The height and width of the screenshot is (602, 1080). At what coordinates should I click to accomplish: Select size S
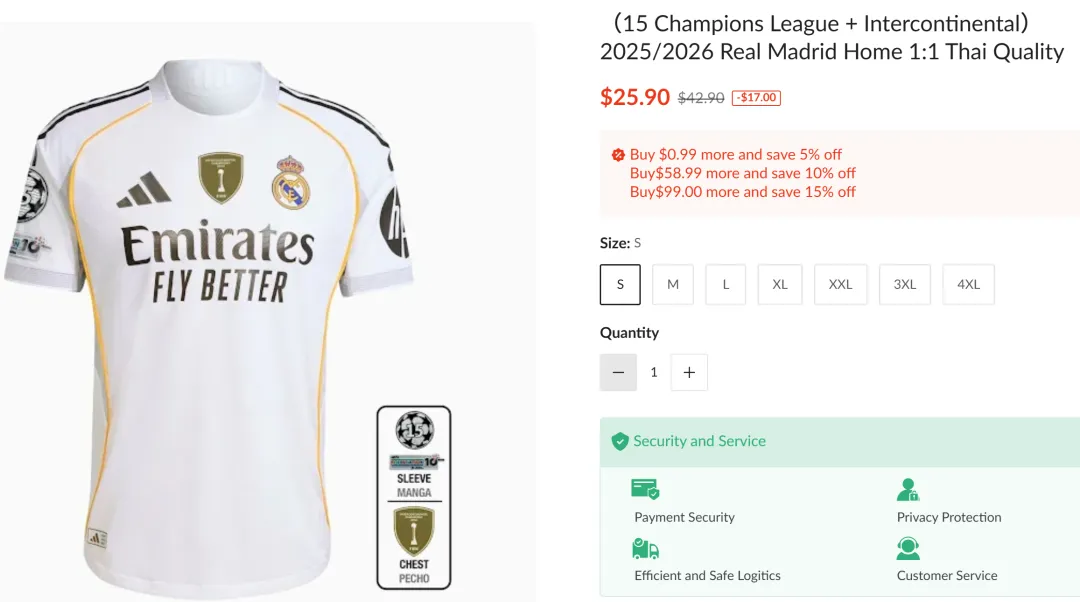coord(620,284)
